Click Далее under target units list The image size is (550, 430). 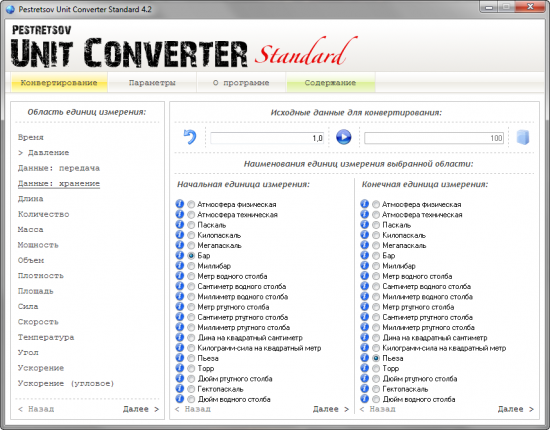pos(516,409)
